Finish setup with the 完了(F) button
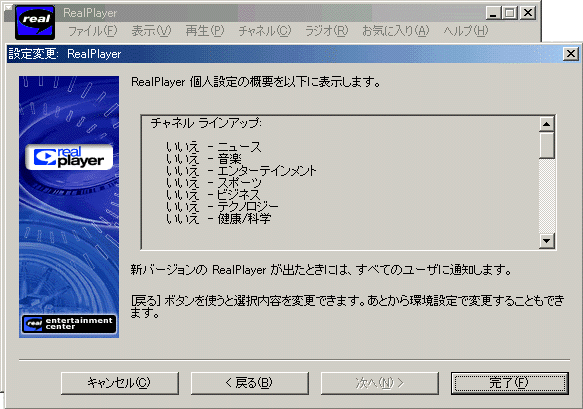The height and width of the screenshot is (409, 583). coord(510,383)
